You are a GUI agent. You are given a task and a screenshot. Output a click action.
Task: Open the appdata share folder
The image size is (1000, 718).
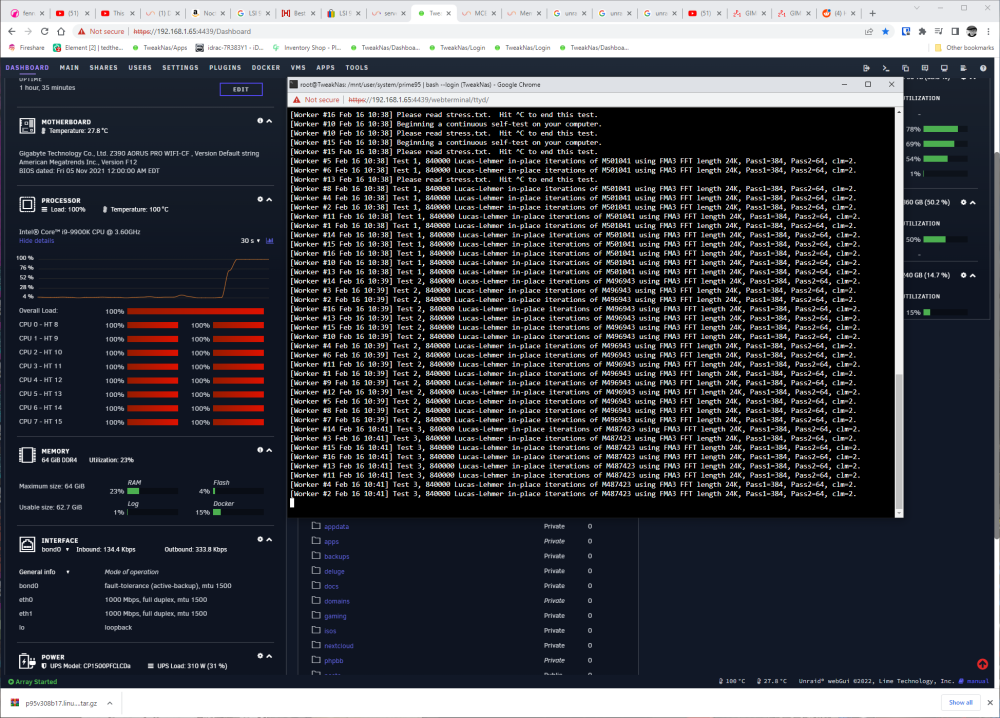click(x=336, y=527)
